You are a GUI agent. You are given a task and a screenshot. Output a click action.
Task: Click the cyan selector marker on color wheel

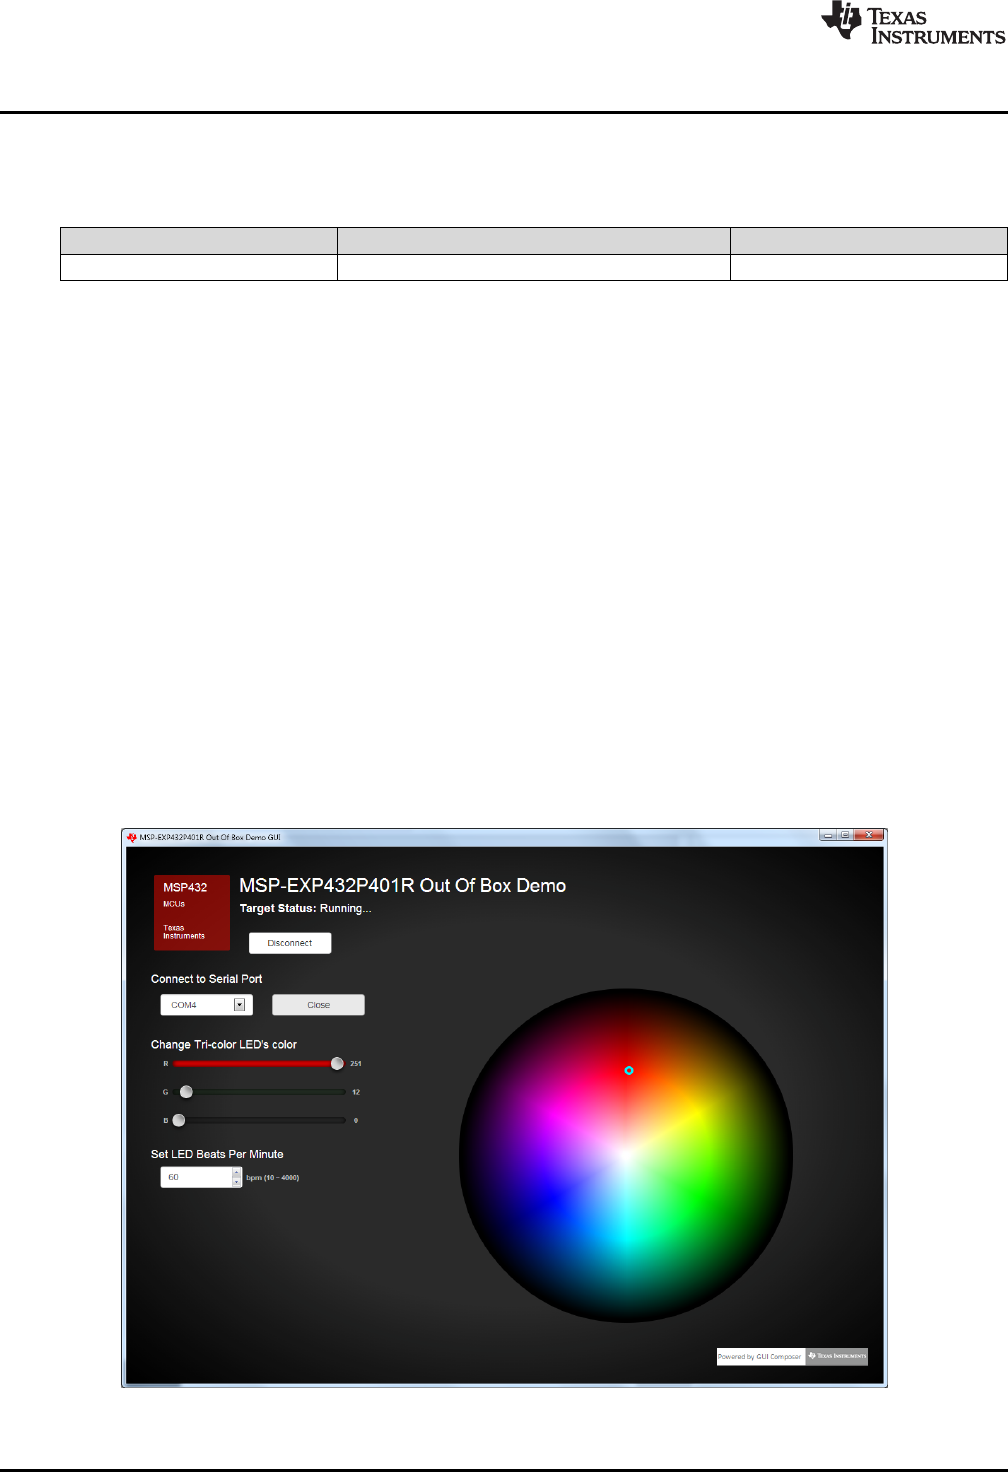pyautogui.click(x=629, y=1070)
